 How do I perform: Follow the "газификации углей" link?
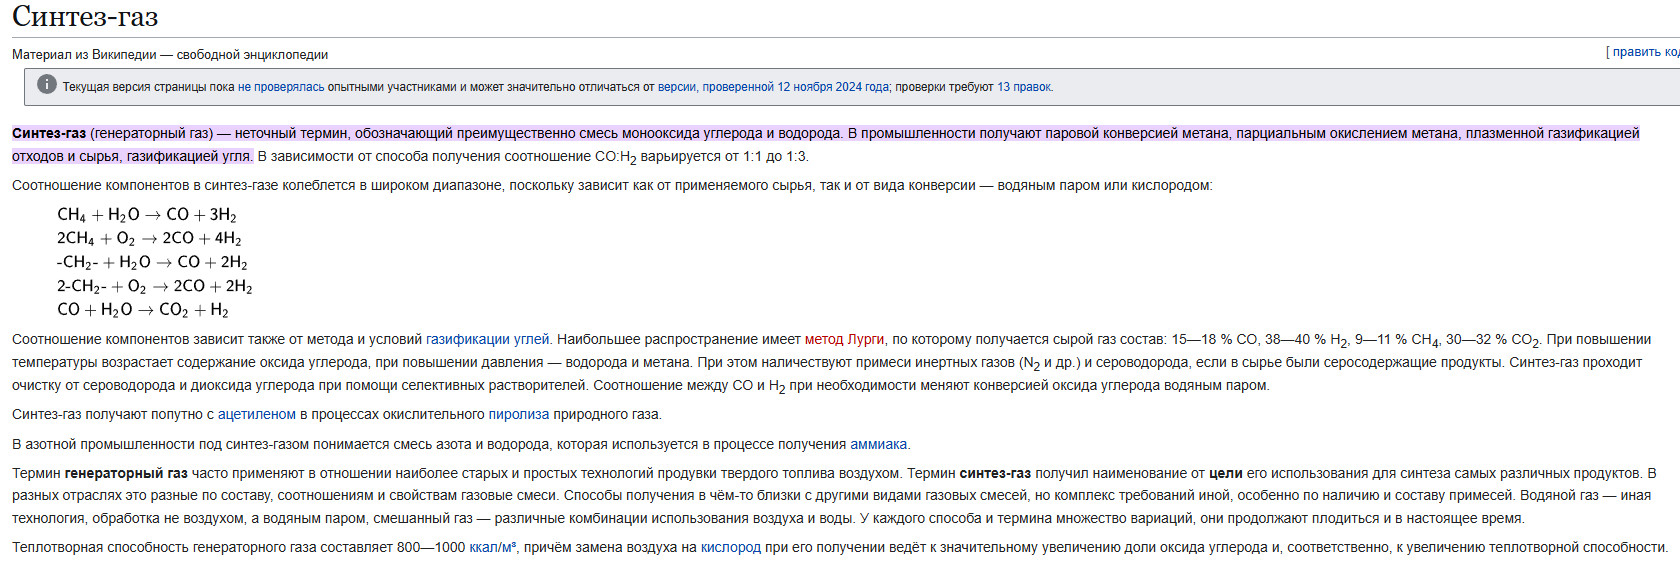click(x=487, y=339)
